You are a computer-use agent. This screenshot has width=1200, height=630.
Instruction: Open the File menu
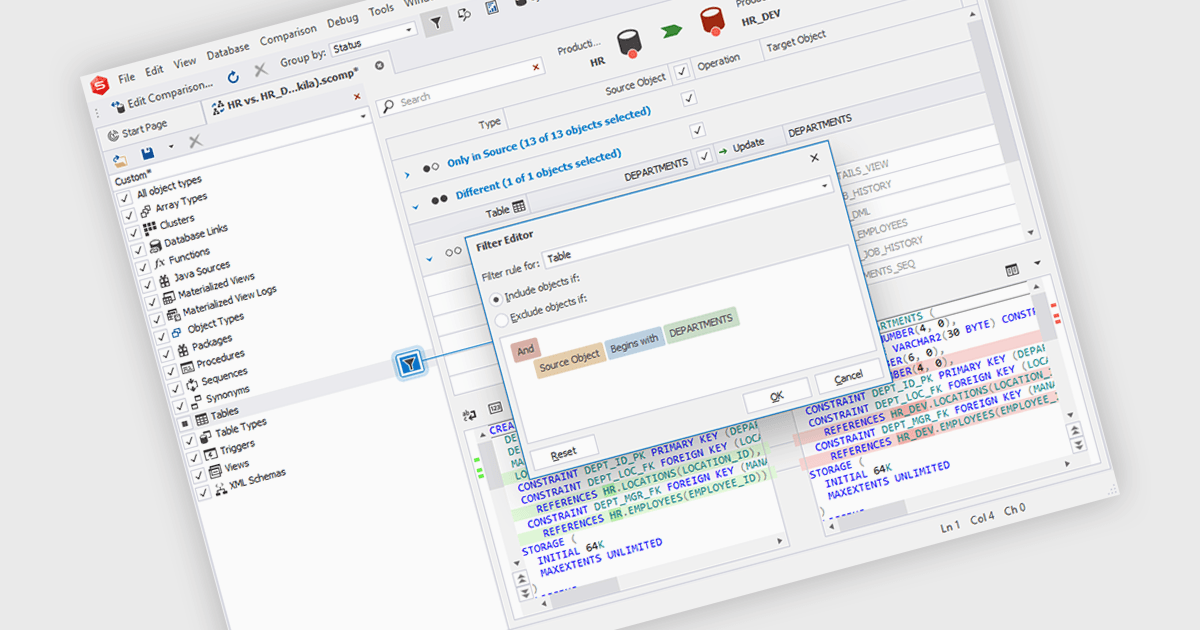click(x=127, y=78)
